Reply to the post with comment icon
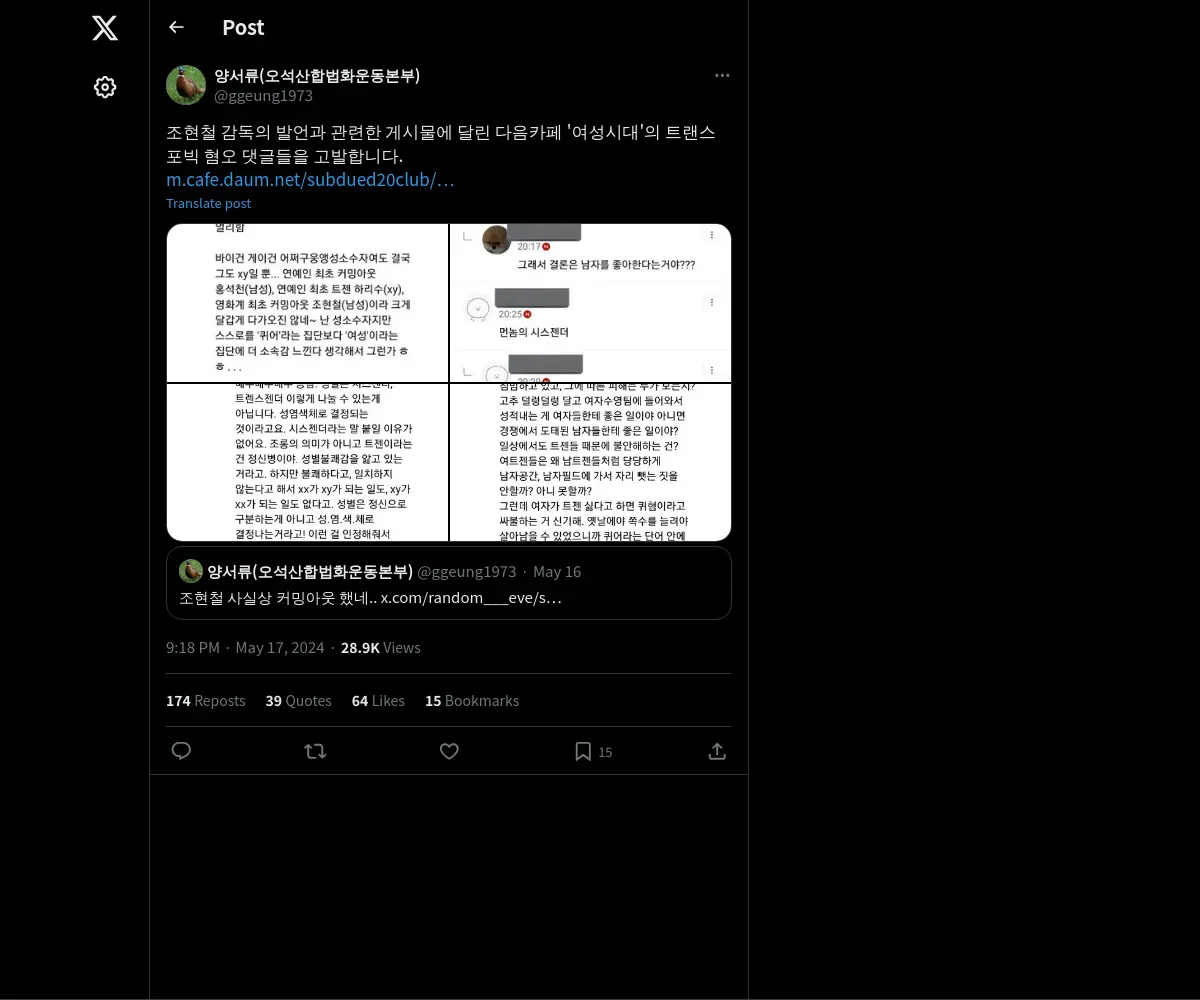The image size is (1200, 1000). 181,751
